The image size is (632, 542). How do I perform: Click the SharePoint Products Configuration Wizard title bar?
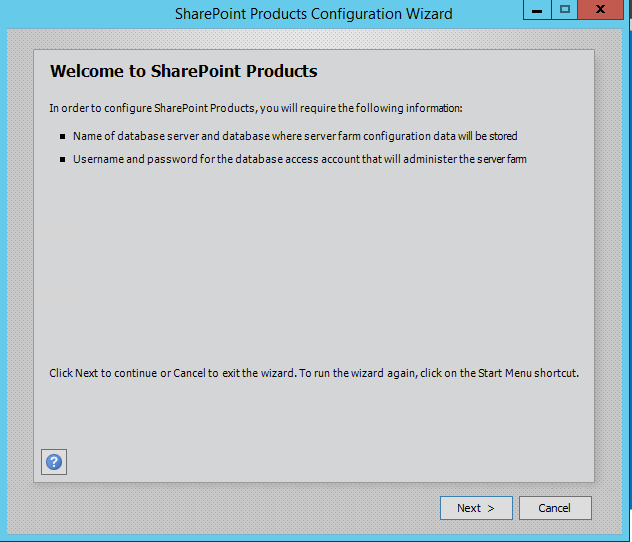click(x=314, y=14)
